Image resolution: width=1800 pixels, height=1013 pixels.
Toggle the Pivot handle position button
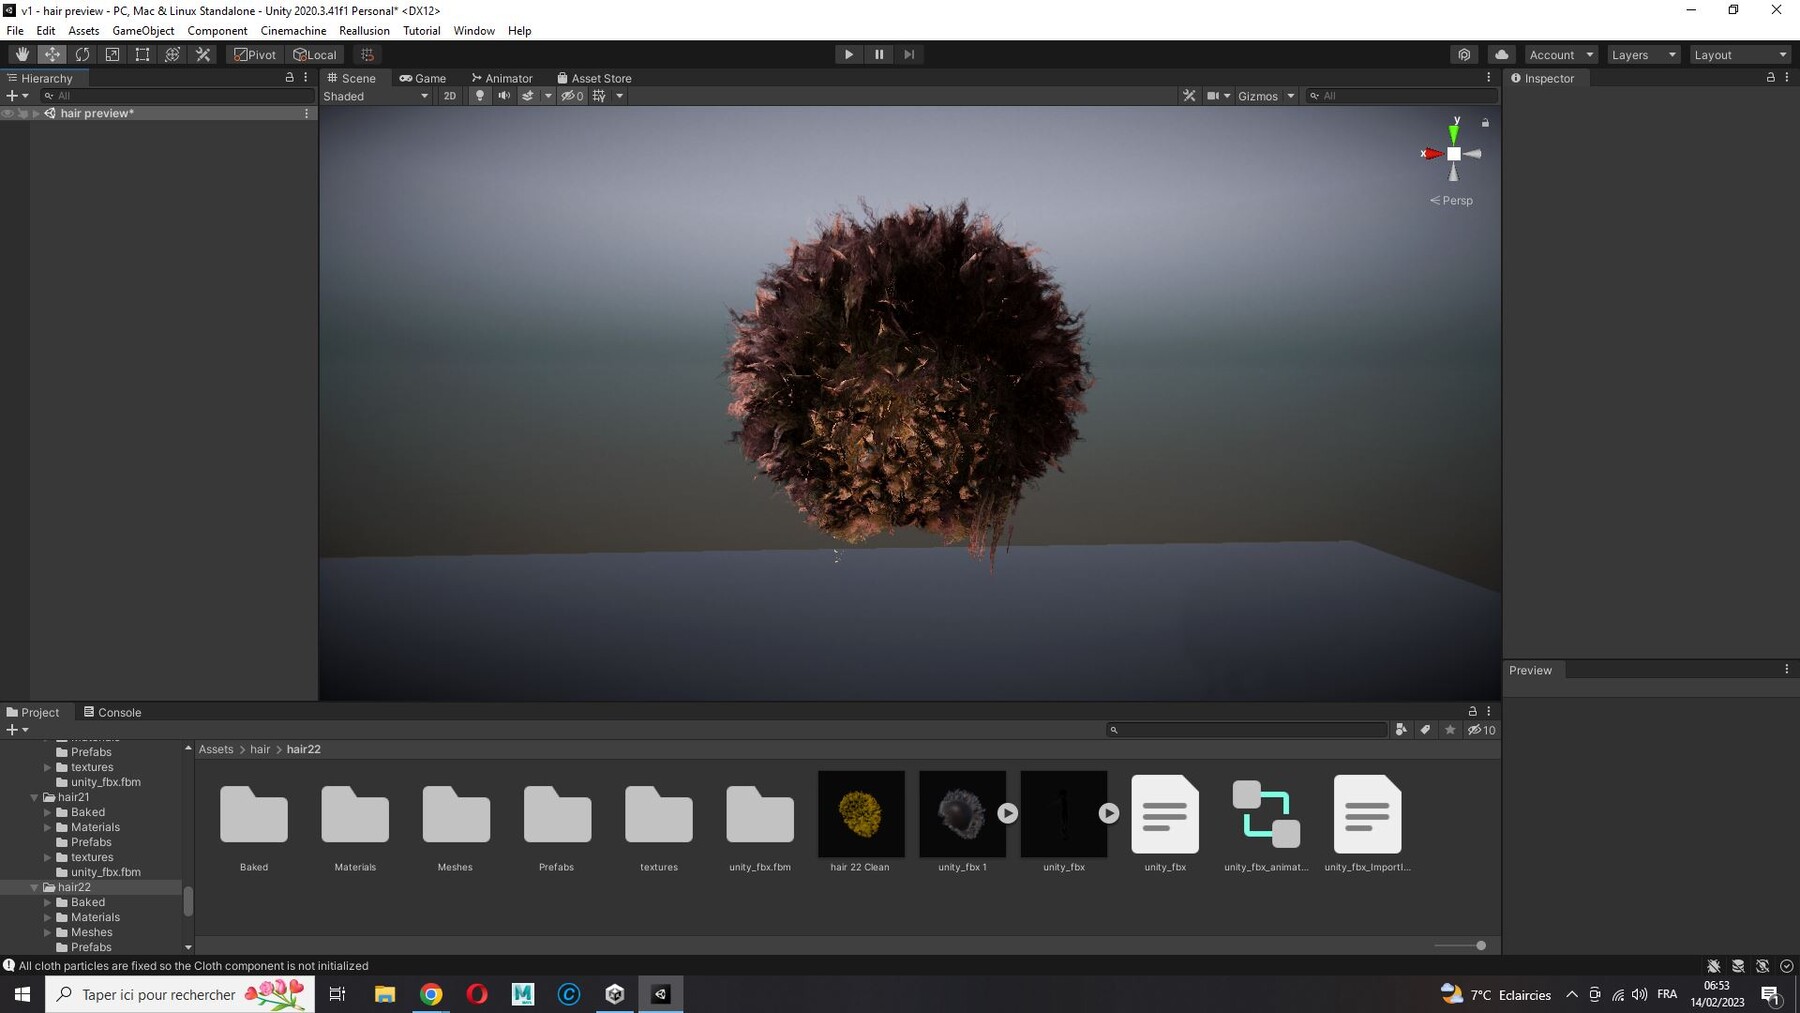pyautogui.click(x=255, y=55)
